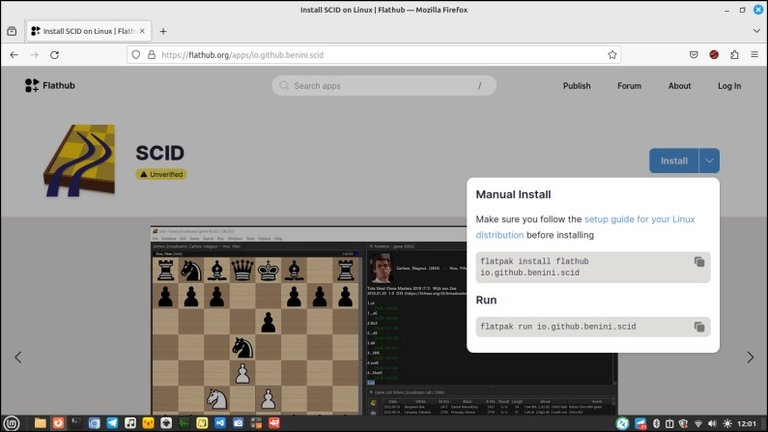Click the red extension icon in toolbar
Viewport: 768px width, 432px height.
point(714,55)
